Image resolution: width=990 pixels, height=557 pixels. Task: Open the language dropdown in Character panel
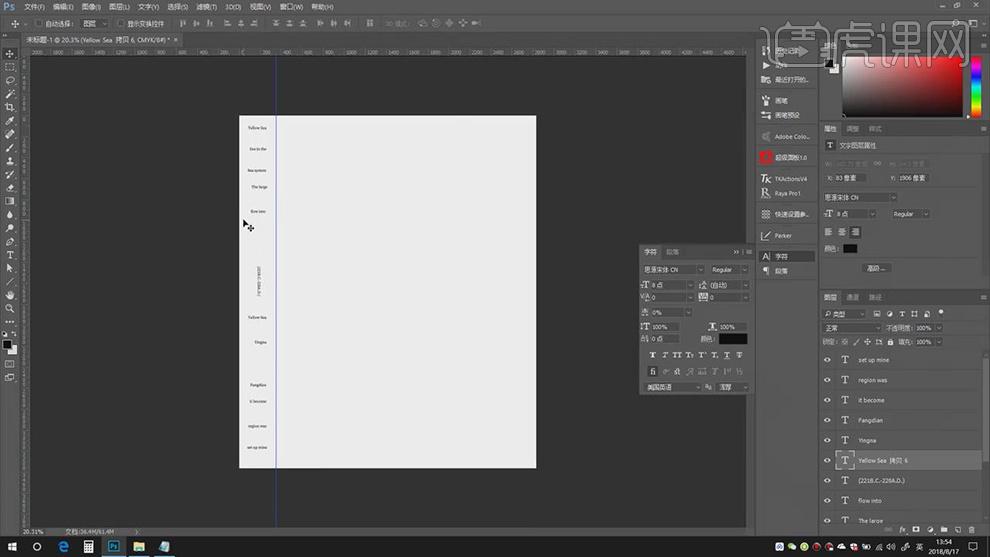pyautogui.click(x=673, y=387)
